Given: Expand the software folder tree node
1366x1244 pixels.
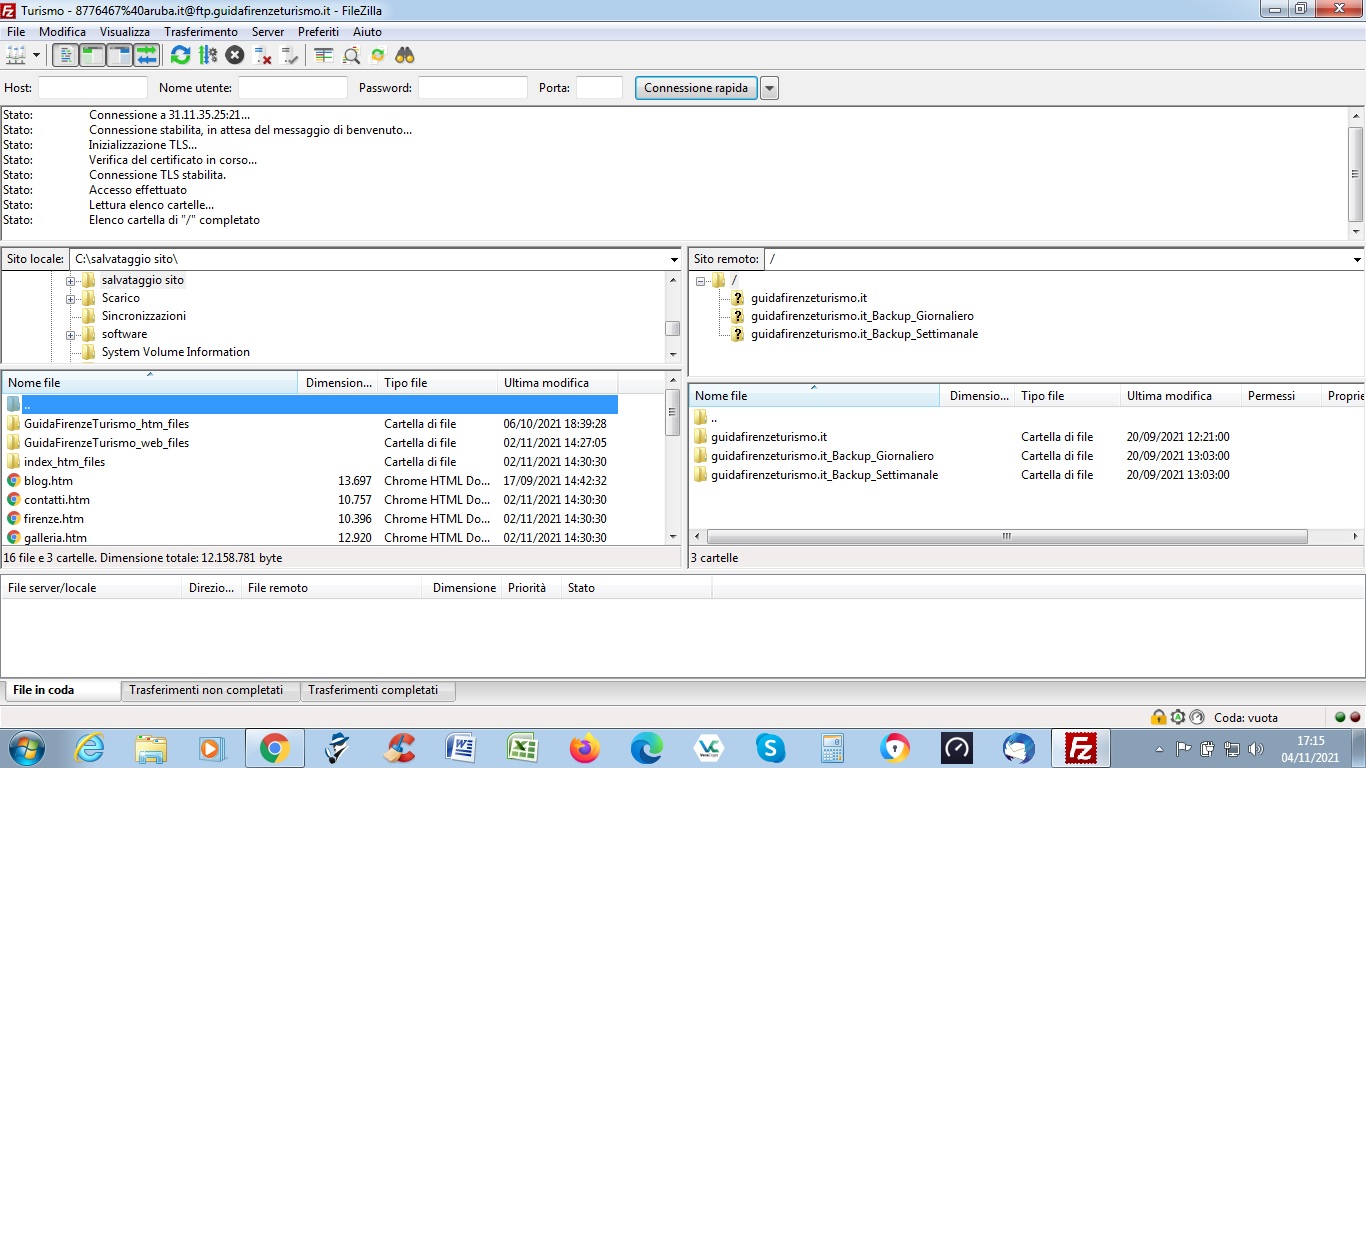Looking at the screenshot, I should tap(71, 335).
